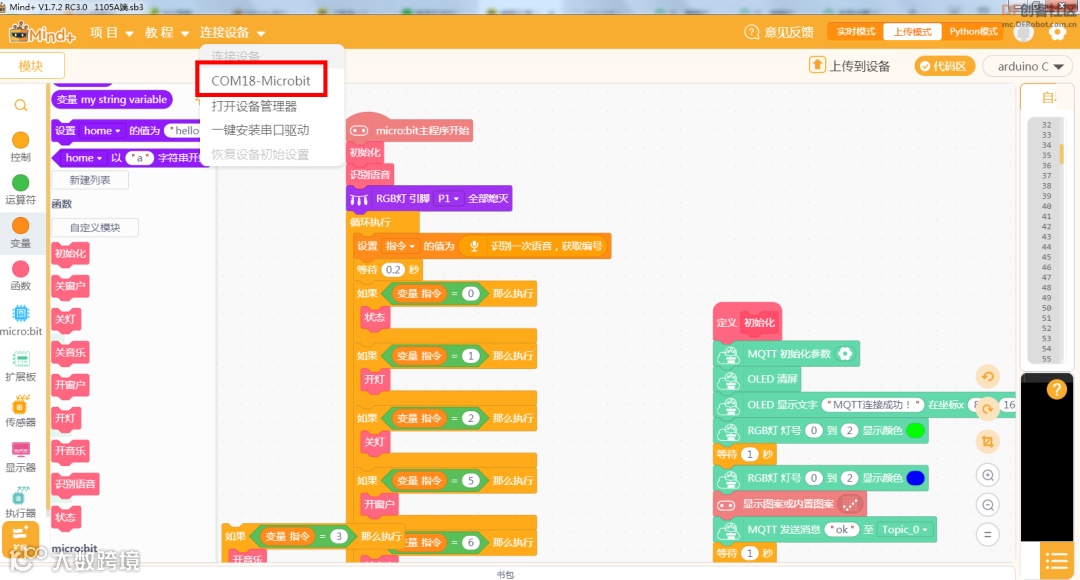
Task: Pick the green RGB灯 color swatch
Action: 915,431
